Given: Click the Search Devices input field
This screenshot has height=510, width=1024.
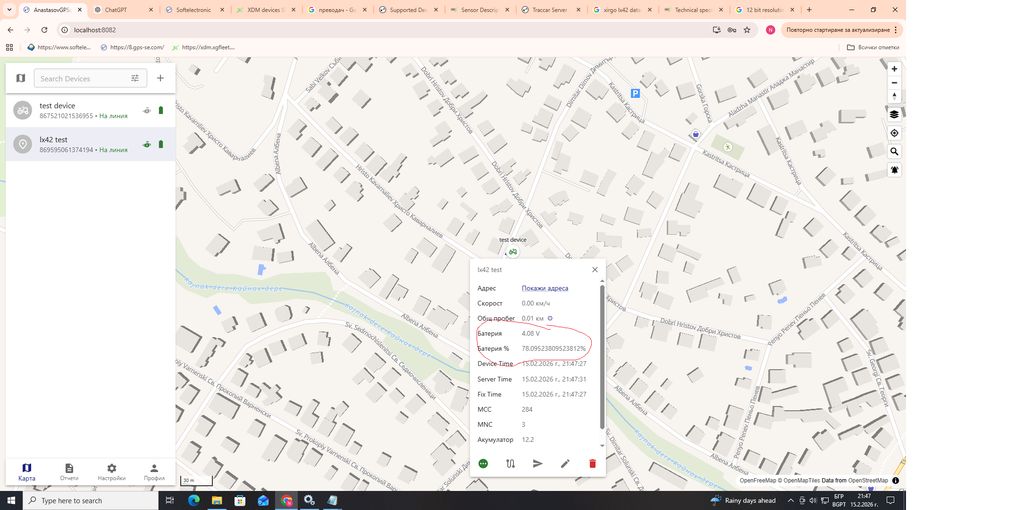Looking at the screenshot, I should pos(82,78).
